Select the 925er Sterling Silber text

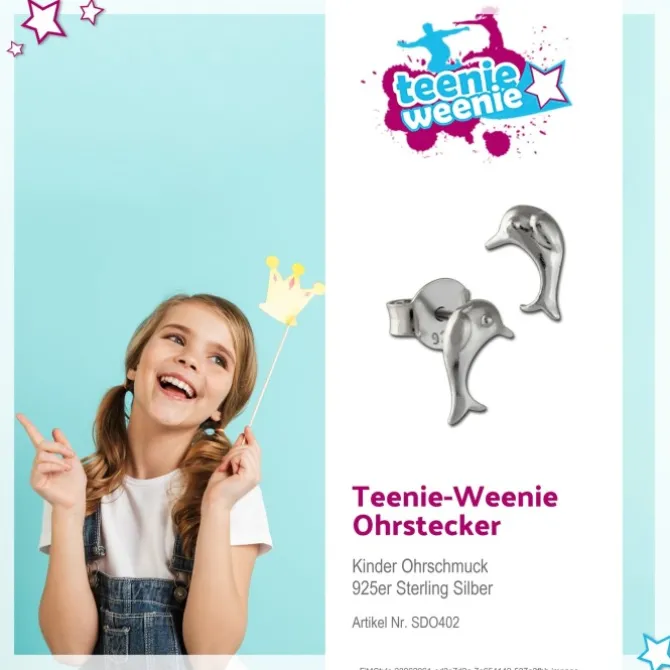click(x=422, y=588)
